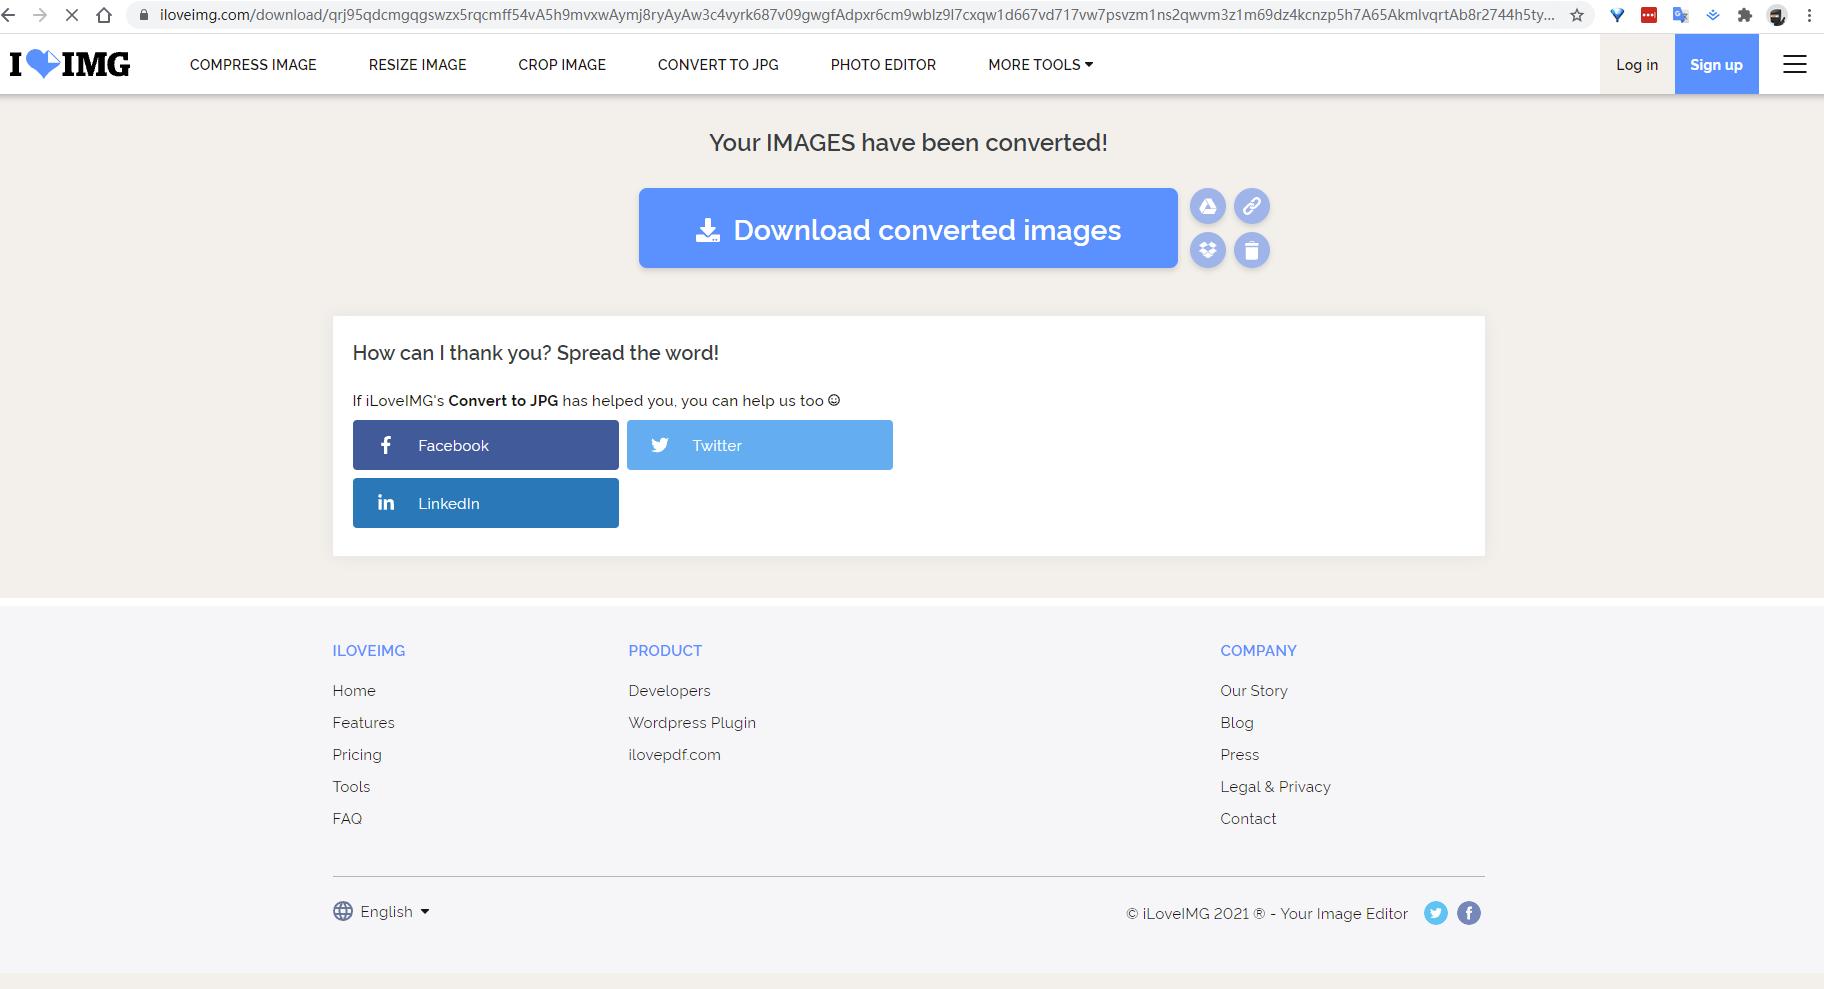This screenshot has height=989, width=1824.
Task: Open Our Story link
Action: click(x=1254, y=691)
